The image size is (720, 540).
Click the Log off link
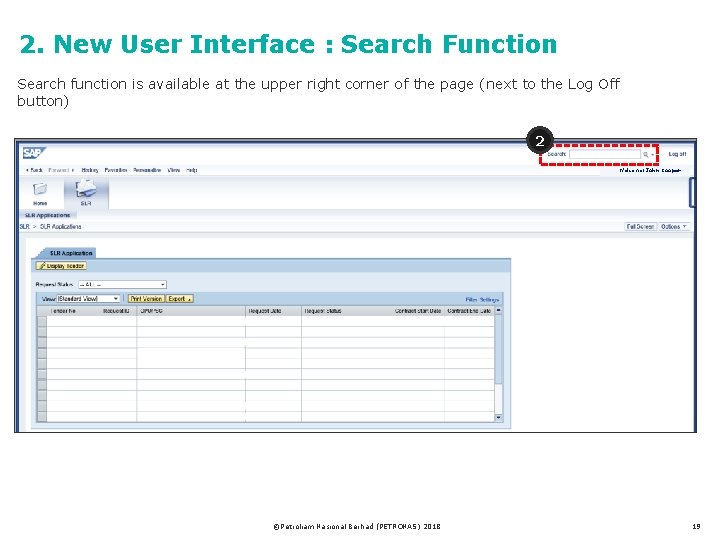point(677,154)
